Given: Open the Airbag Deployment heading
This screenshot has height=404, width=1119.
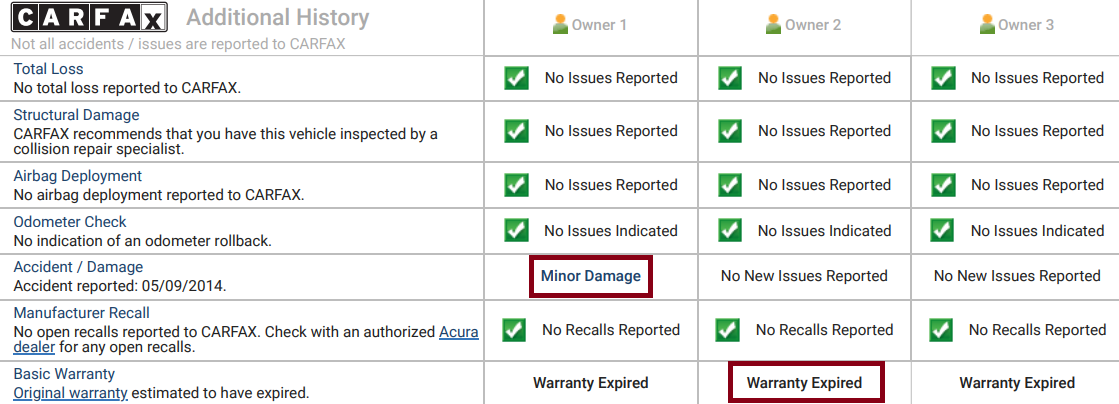Looking at the screenshot, I should 77,176.
